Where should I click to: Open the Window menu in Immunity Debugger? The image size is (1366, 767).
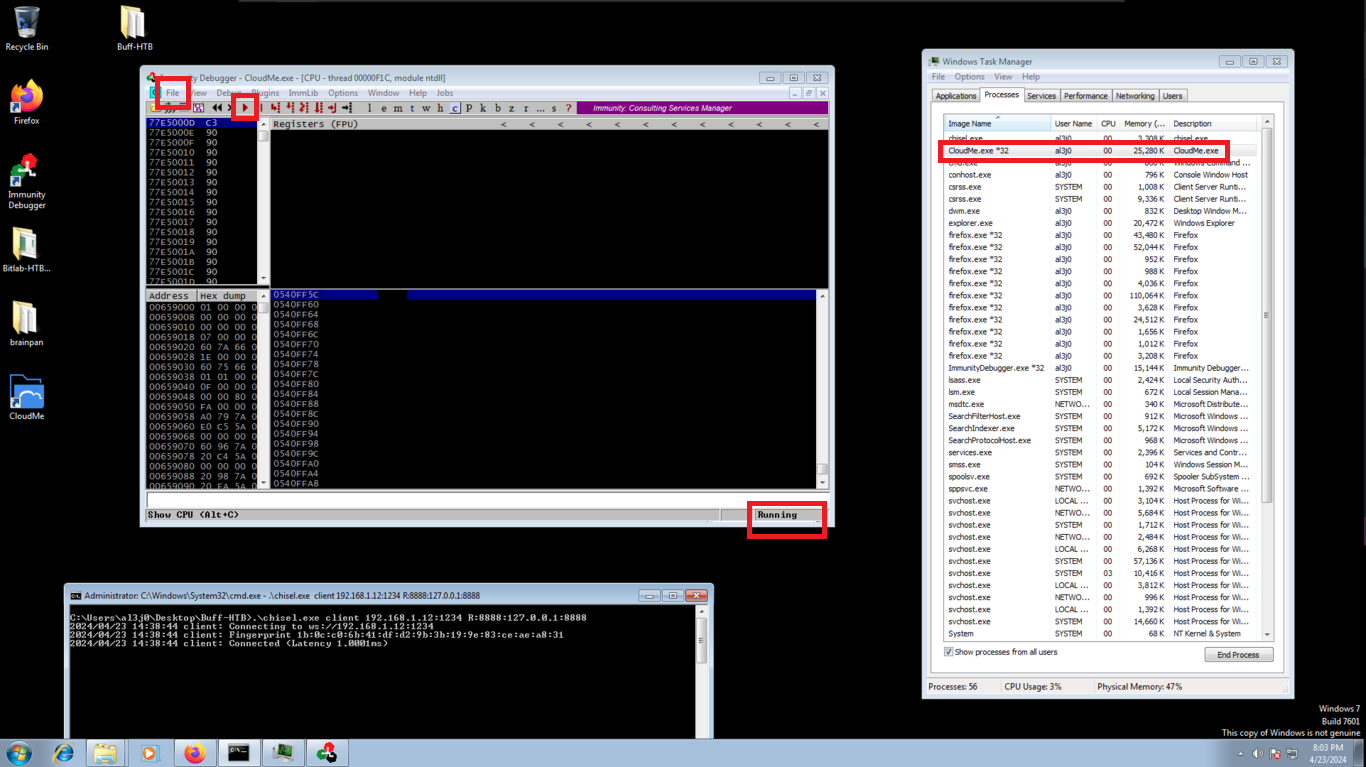383,93
